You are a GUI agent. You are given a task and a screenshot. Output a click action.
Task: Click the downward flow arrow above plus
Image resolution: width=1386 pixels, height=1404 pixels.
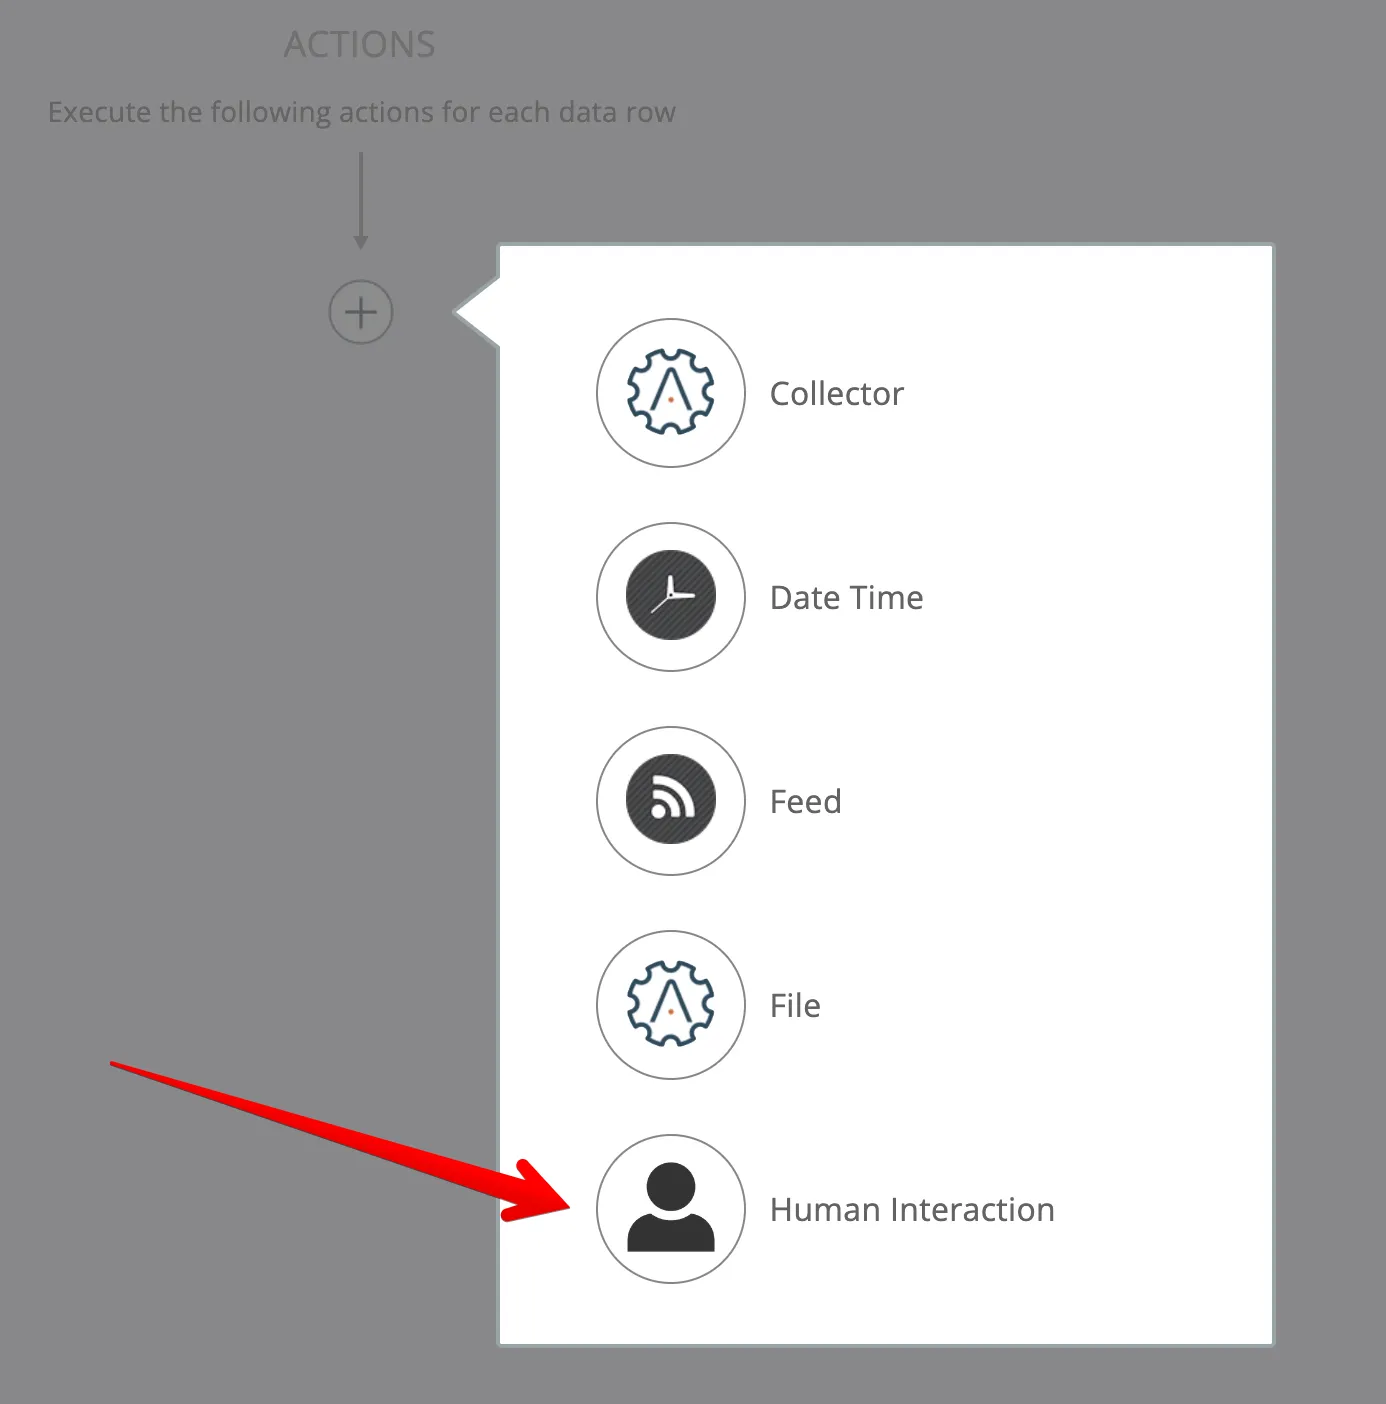point(361,200)
